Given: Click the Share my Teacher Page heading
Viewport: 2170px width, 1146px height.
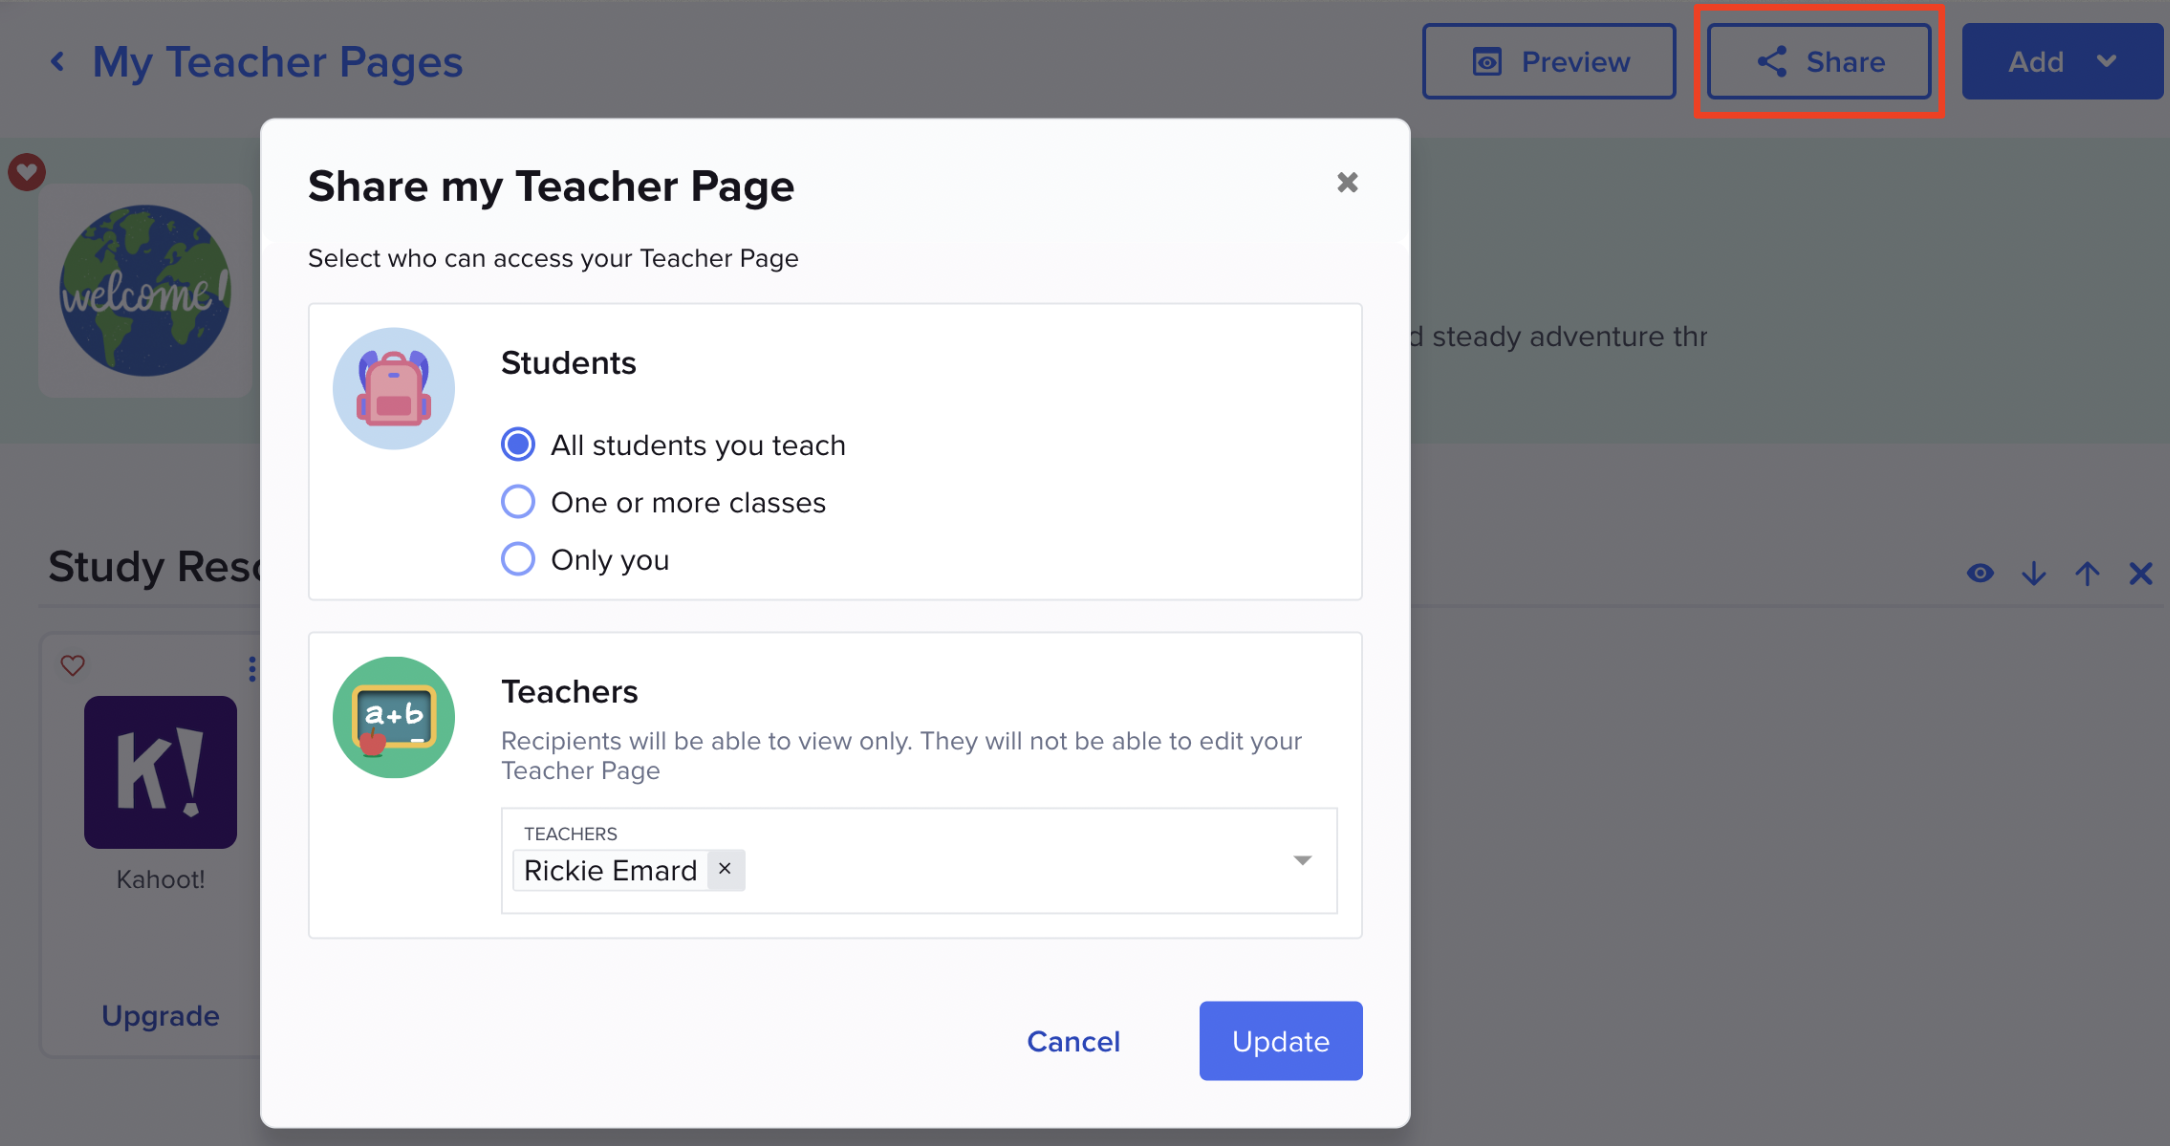Looking at the screenshot, I should coord(551,186).
